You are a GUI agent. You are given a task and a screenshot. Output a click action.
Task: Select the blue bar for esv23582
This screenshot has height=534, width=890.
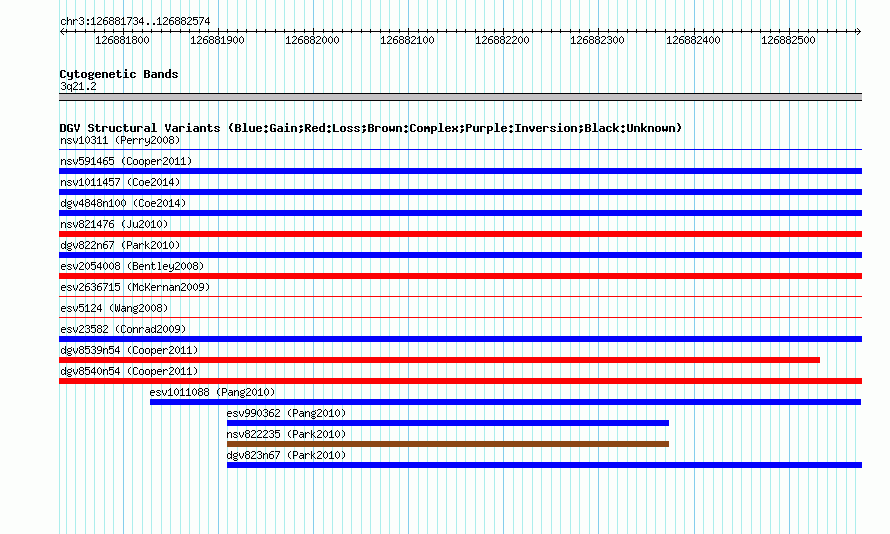click(x=460, y=339)
